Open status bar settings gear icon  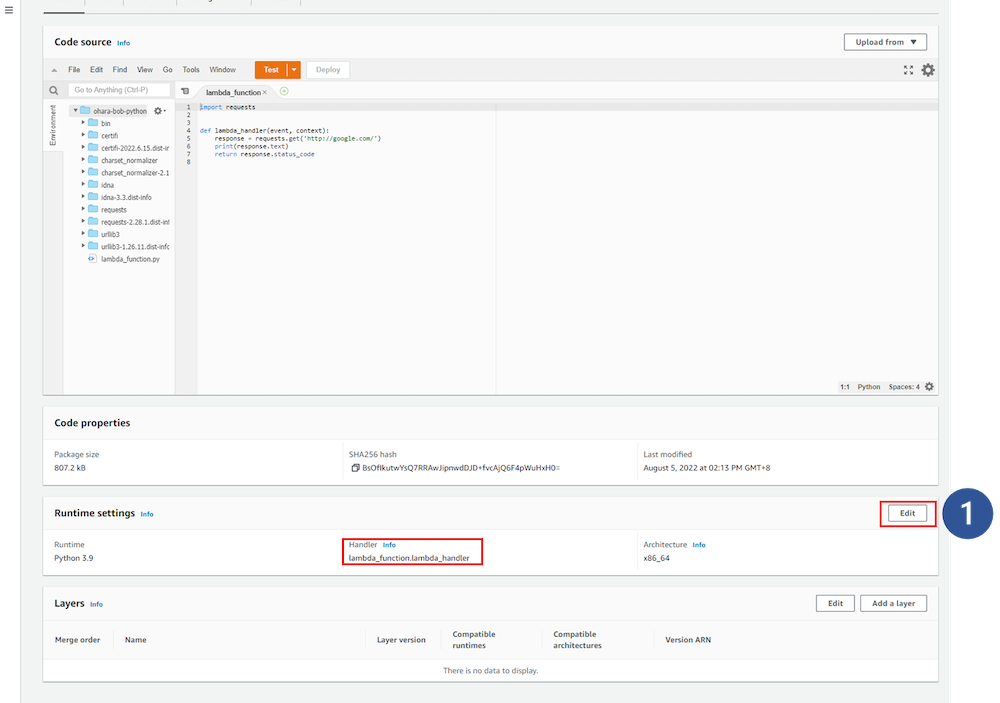(929, 387)
